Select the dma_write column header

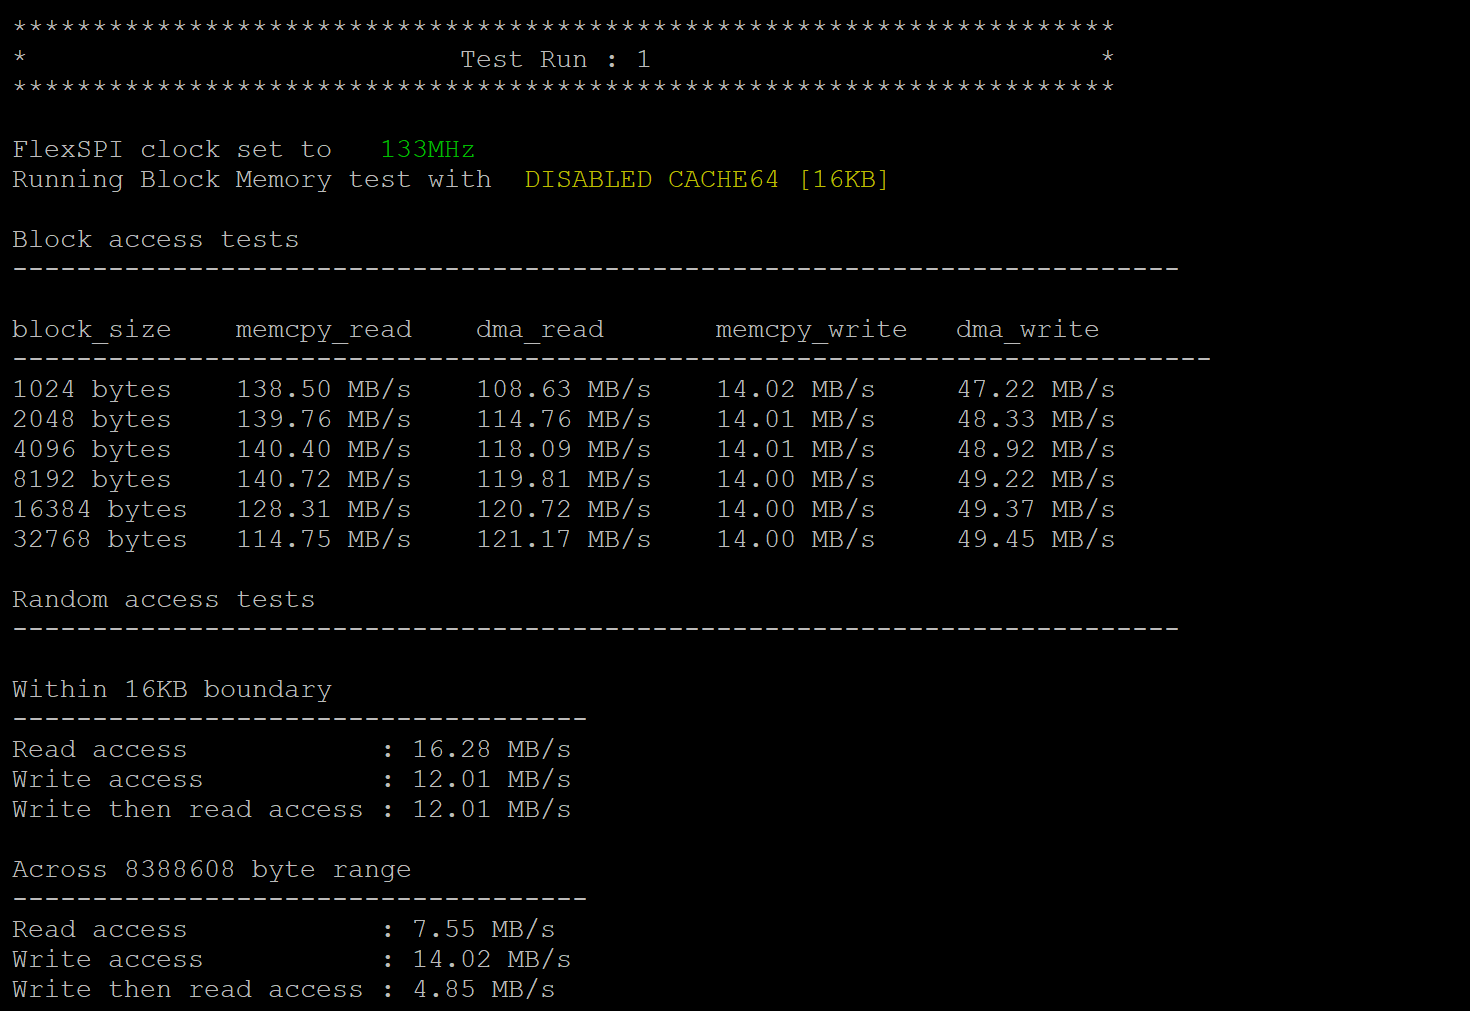coord(1027,328)
